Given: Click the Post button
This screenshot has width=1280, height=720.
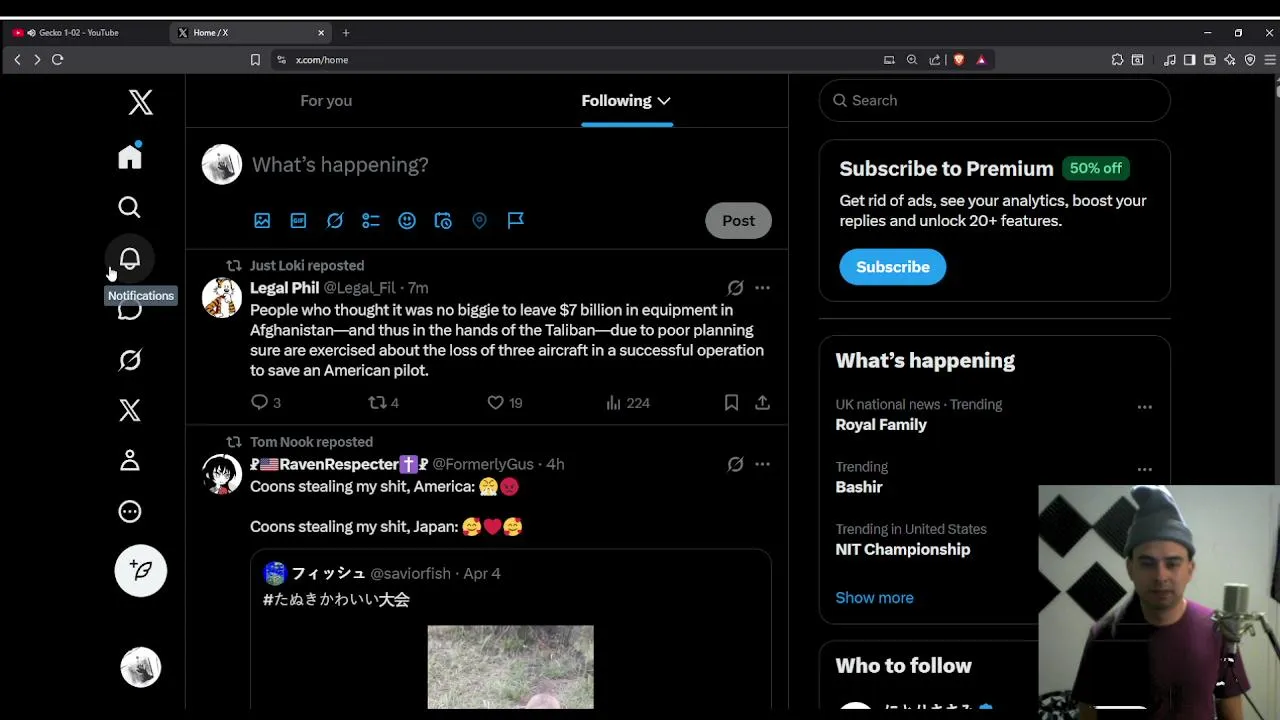Looking at the screenshot, I should [739, 221].
